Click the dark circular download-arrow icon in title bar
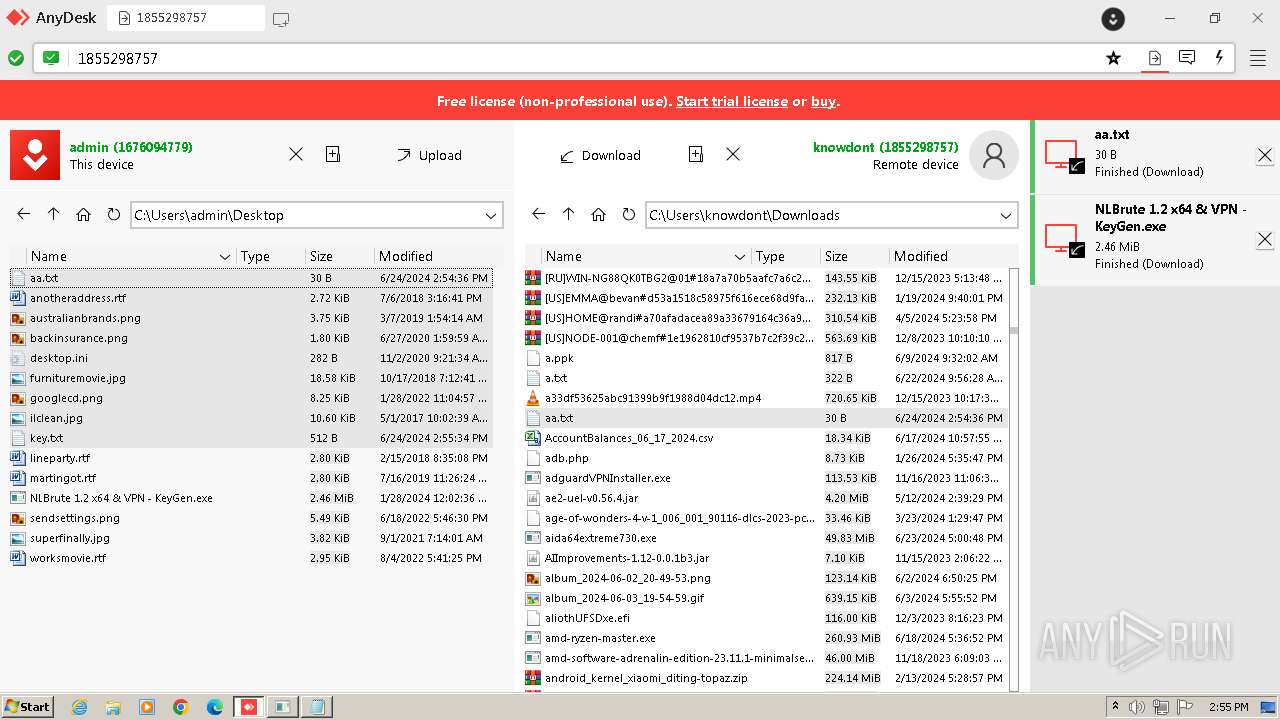 [x=1113, y=18]
